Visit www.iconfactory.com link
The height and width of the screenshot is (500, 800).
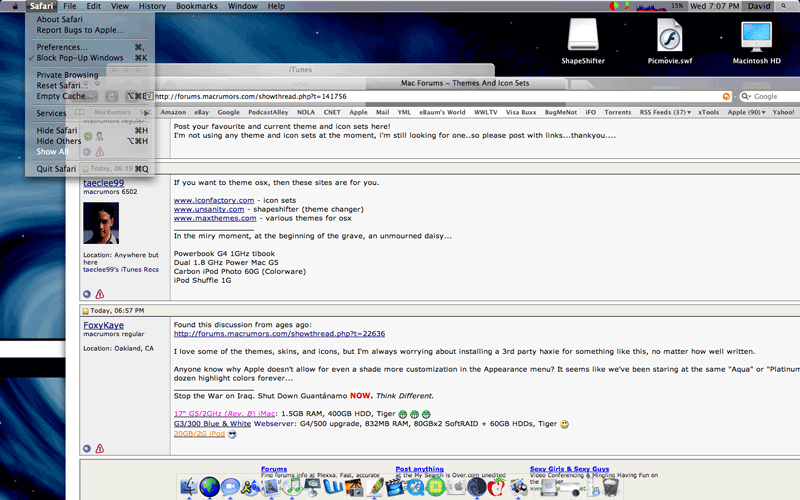pyautogui.click(x=214, y=201)
